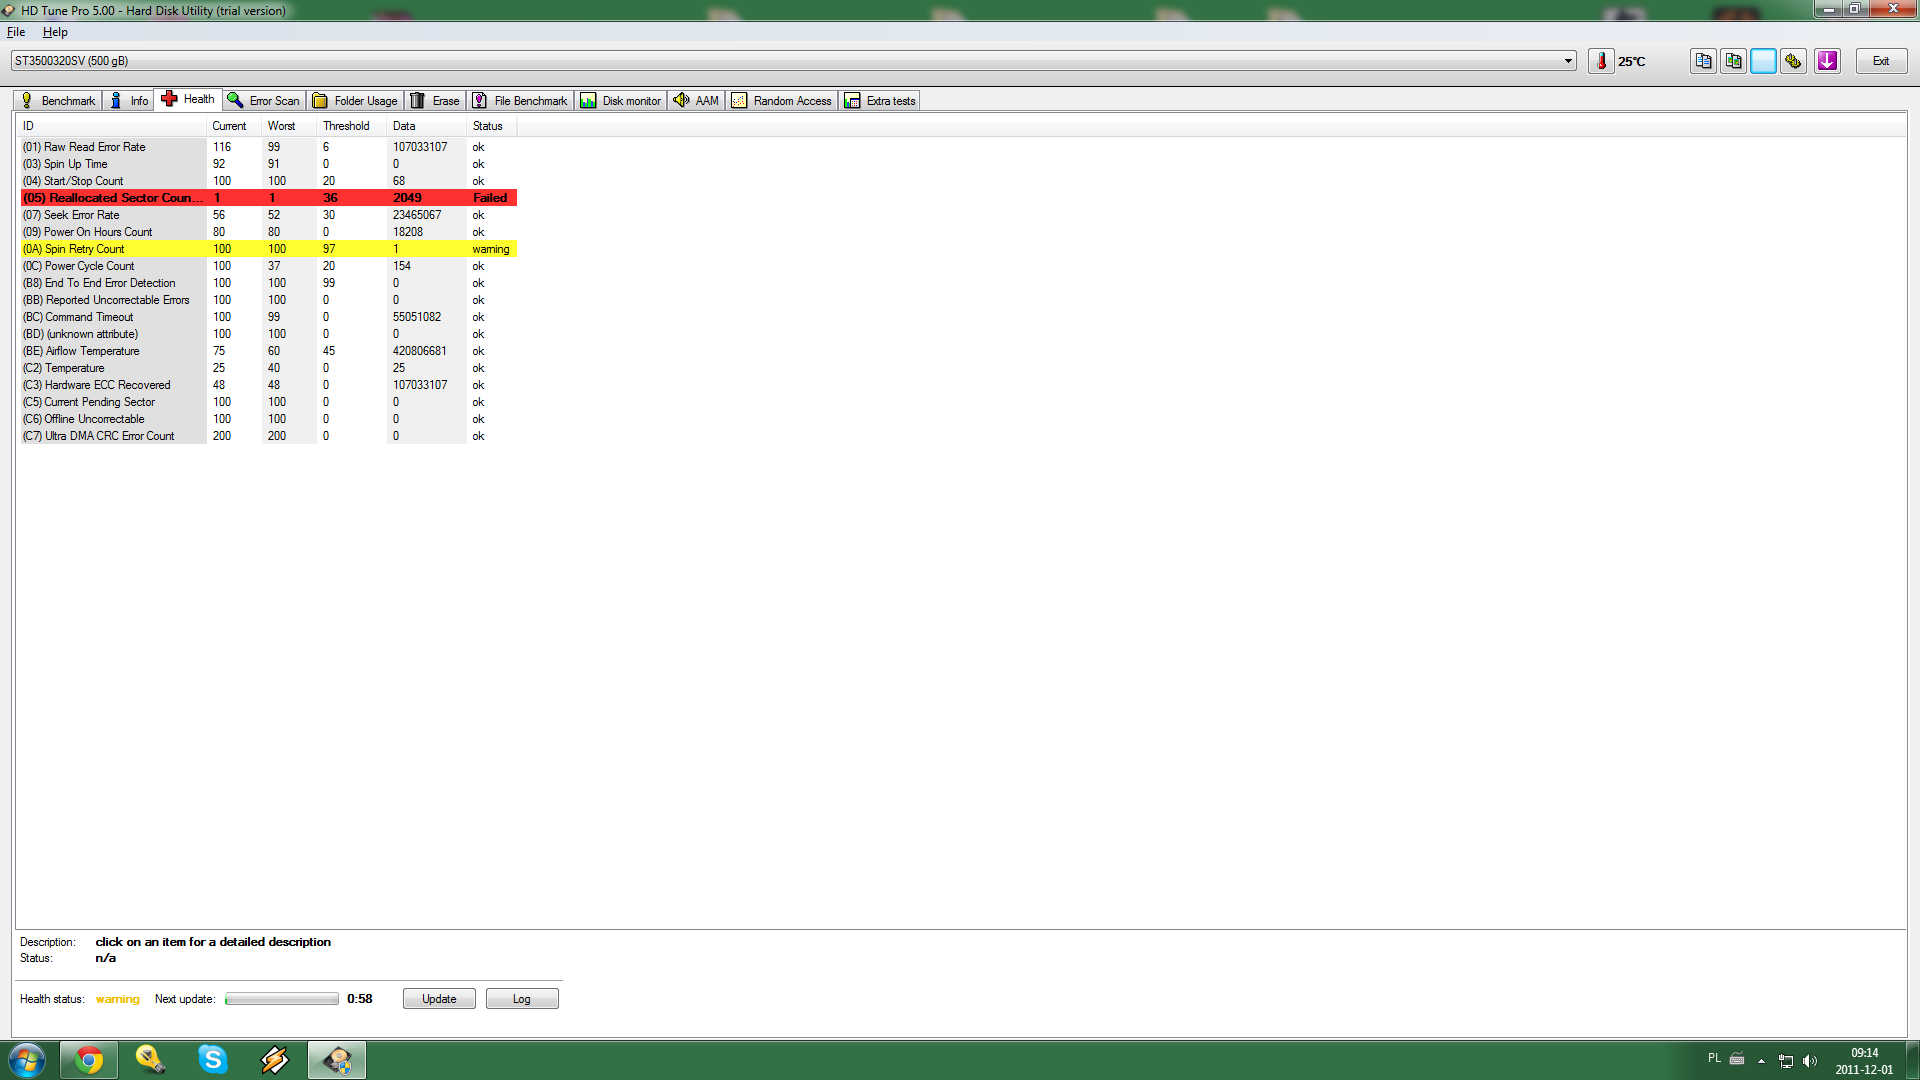Open Winamp from the taskbar
Screen dimensions: 1920x1080
coord(275,1060)
